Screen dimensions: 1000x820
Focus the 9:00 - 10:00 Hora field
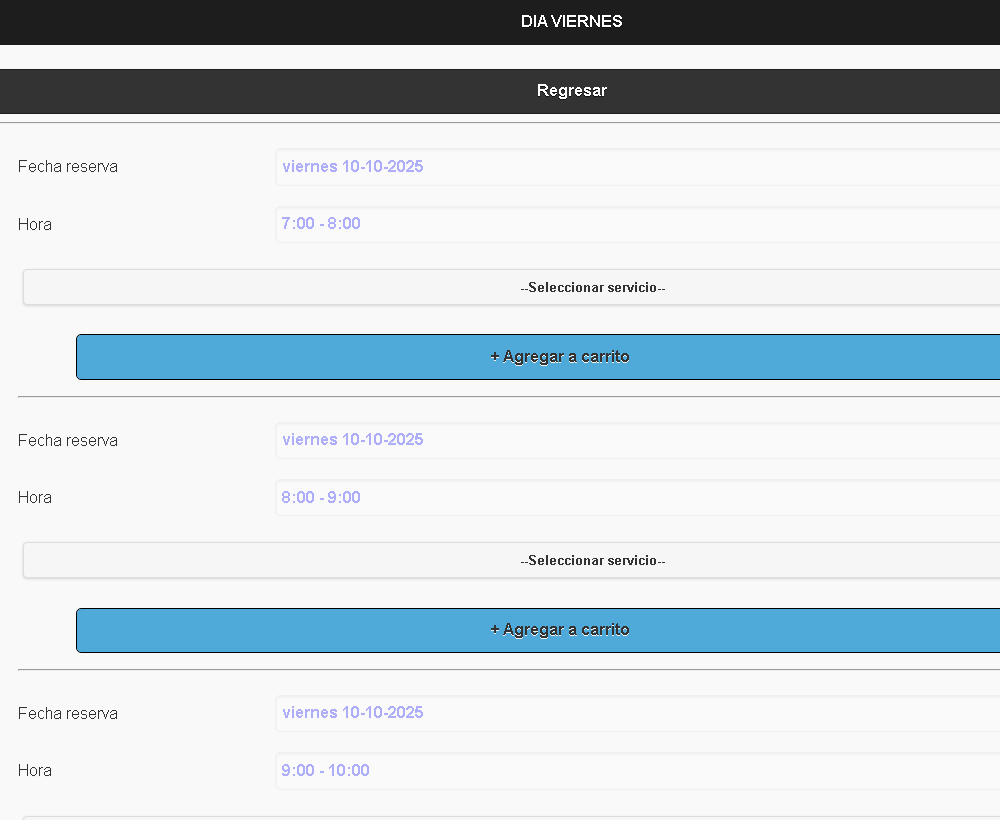(636, 771)
